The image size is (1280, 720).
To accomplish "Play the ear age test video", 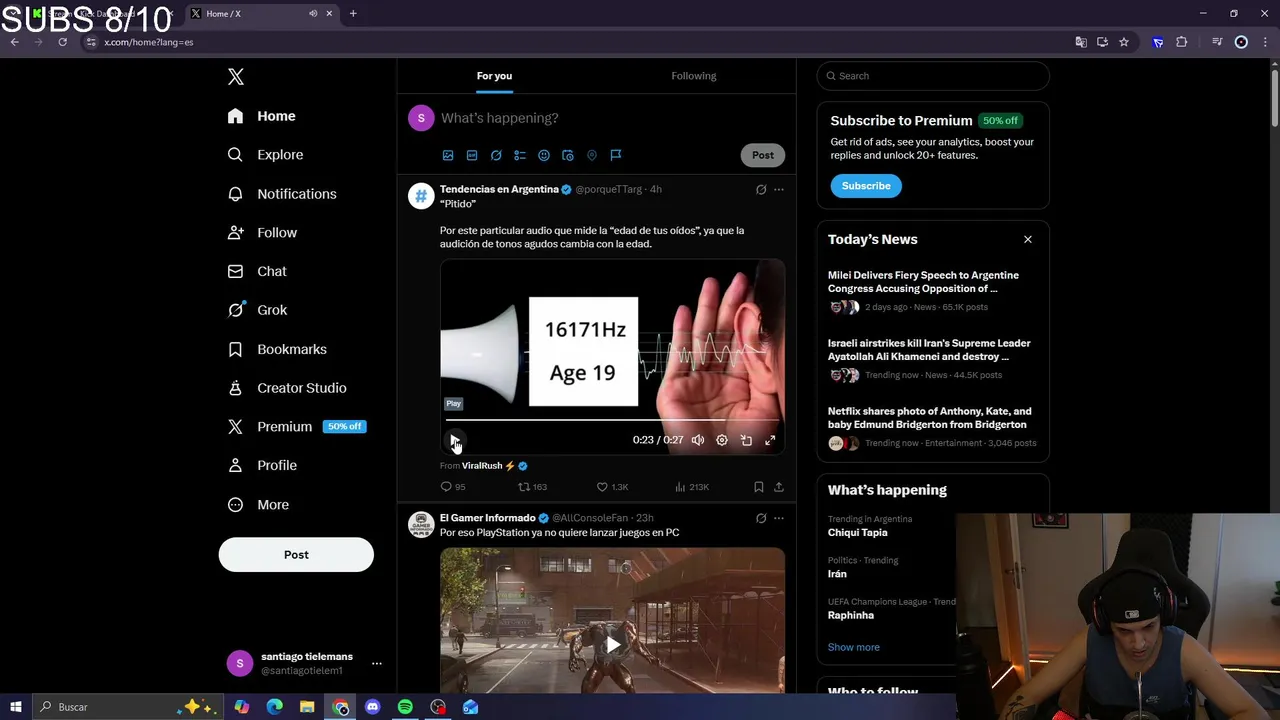I will pos(455,440).
